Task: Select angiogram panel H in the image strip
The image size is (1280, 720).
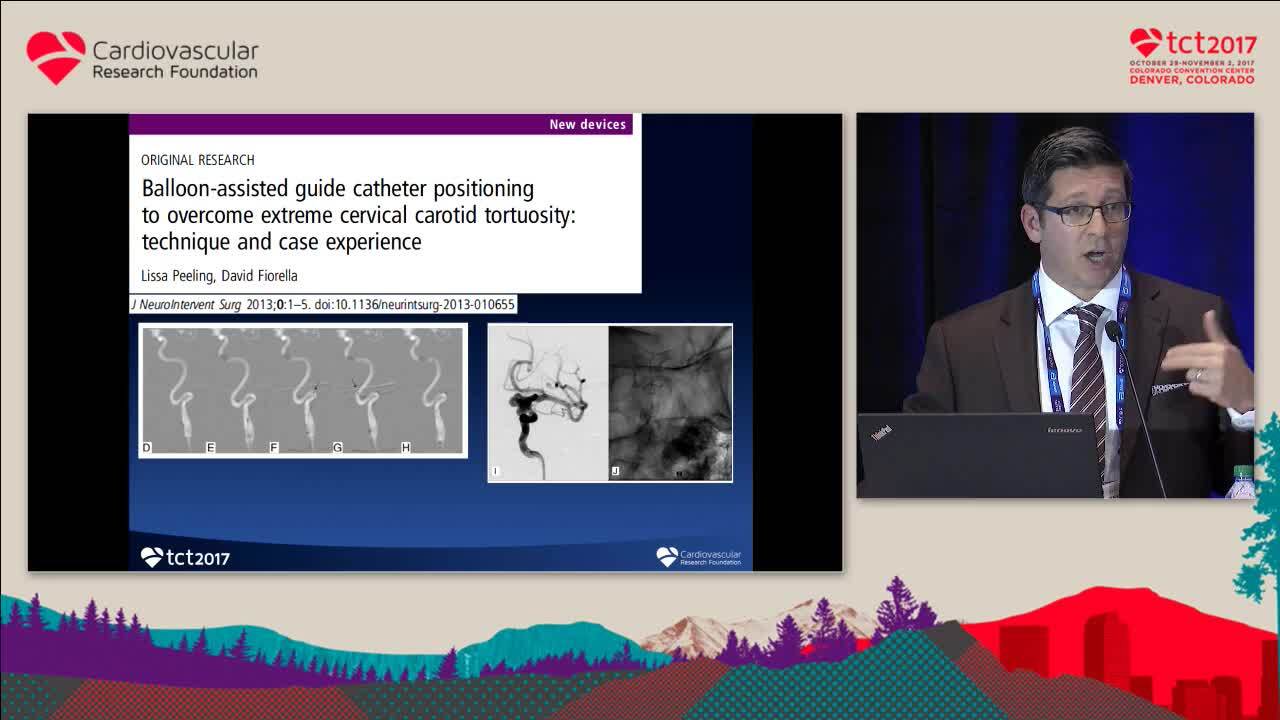Action: tap(432, 390)
